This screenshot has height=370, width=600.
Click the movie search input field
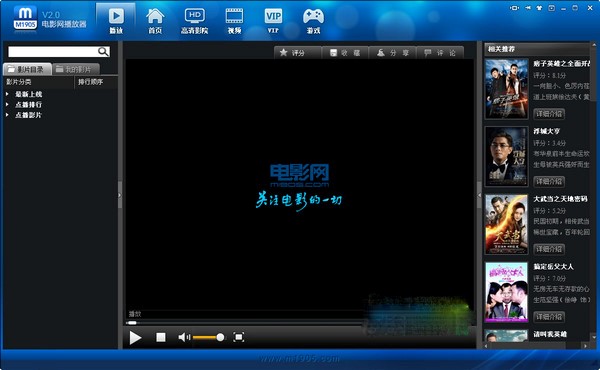[53, 52]
